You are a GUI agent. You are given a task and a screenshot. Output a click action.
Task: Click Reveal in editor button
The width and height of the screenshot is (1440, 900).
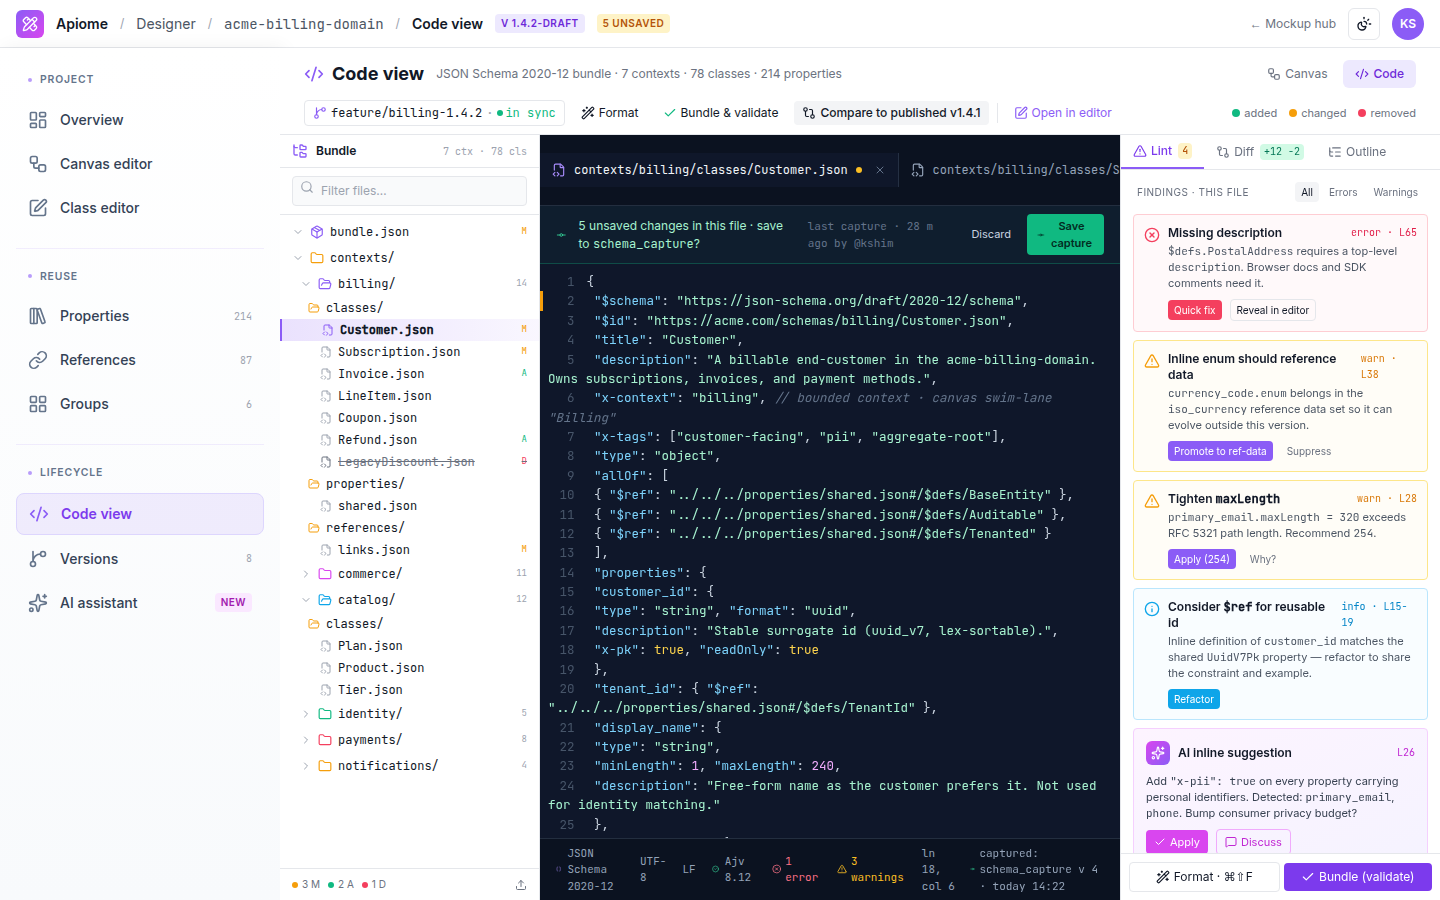tap(1272, 310)
